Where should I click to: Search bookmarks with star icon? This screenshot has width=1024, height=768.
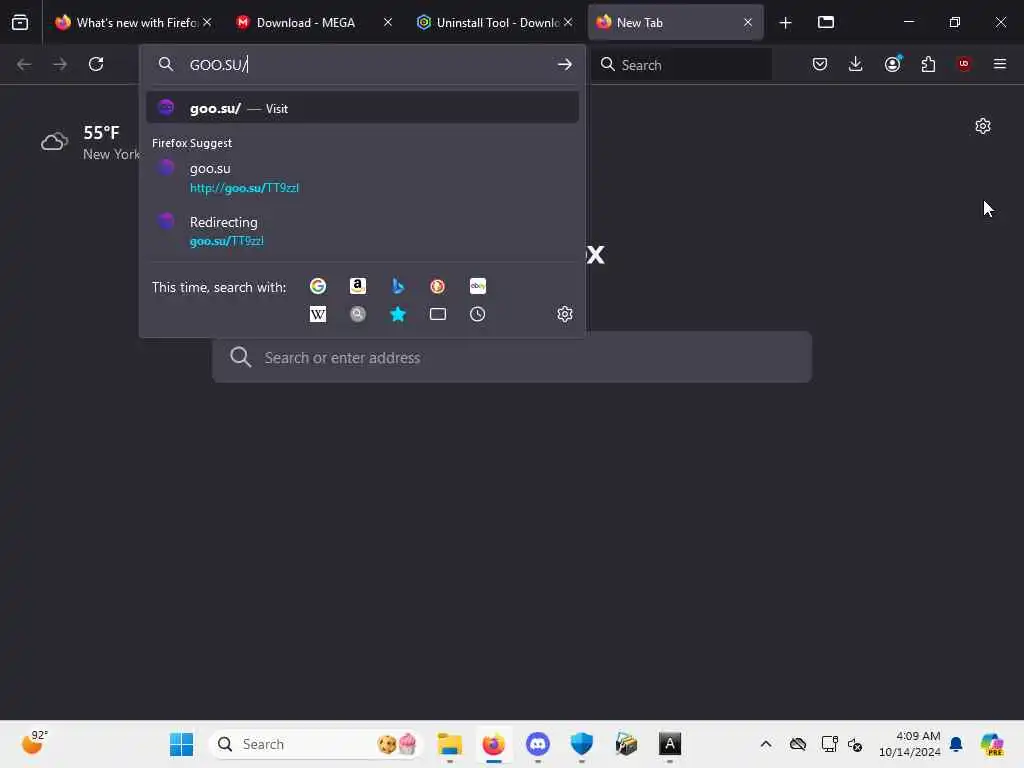(x=398, y=314)
